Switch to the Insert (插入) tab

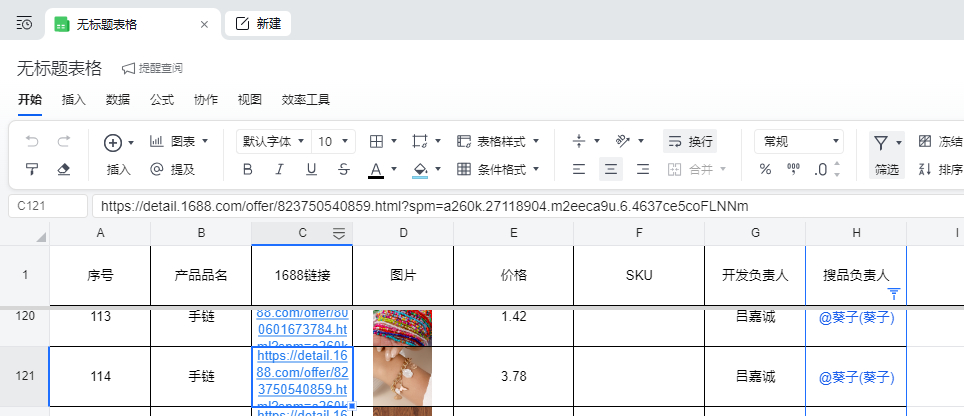coord(74,100)
